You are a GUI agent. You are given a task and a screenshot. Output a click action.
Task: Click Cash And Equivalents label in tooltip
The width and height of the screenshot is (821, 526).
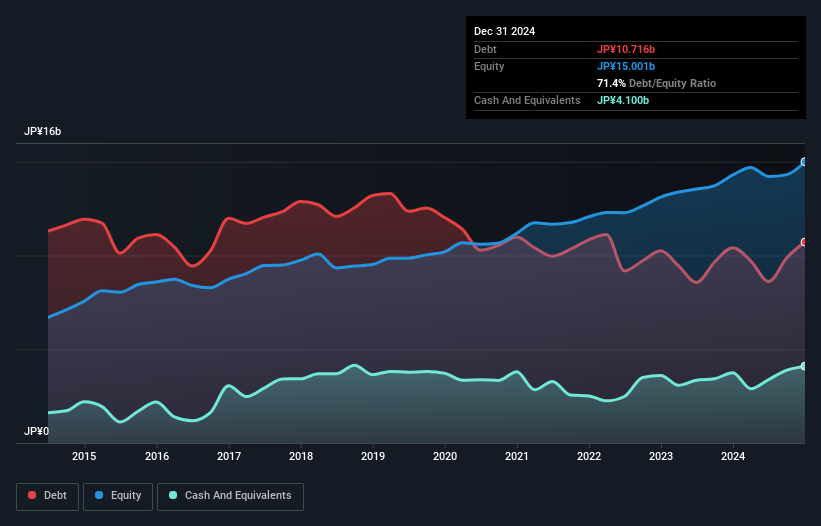pyautogui.click(x=527, y=100)
